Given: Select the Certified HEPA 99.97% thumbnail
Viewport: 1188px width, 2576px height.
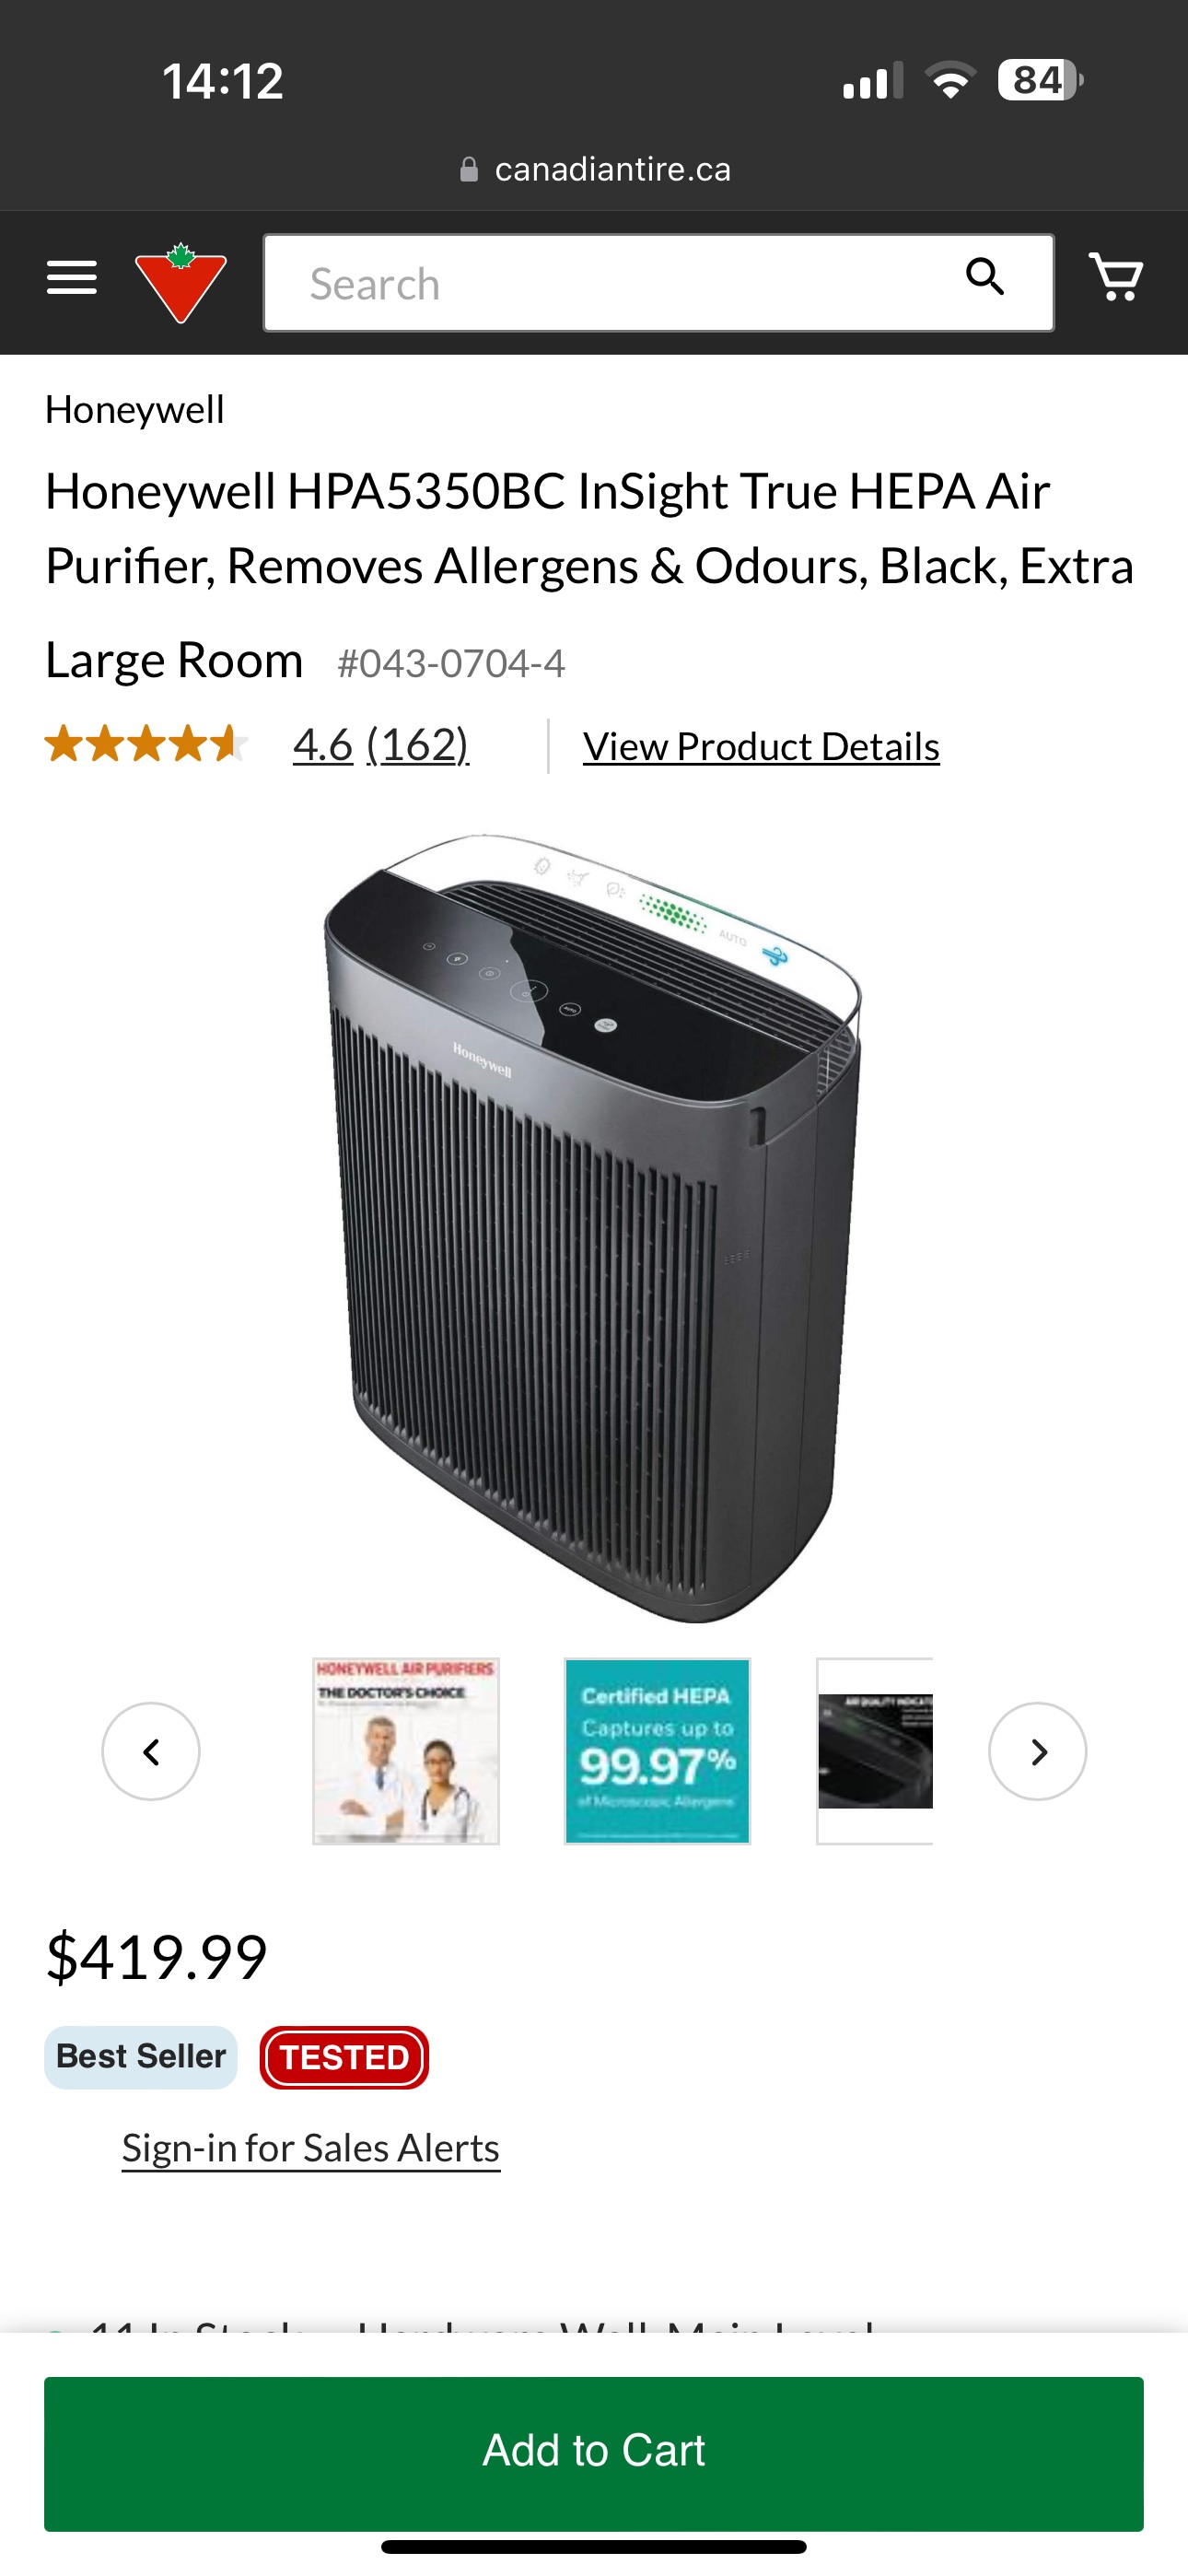Looking at the screenshot, I should pyautogui.click(x=657, y=1751).
